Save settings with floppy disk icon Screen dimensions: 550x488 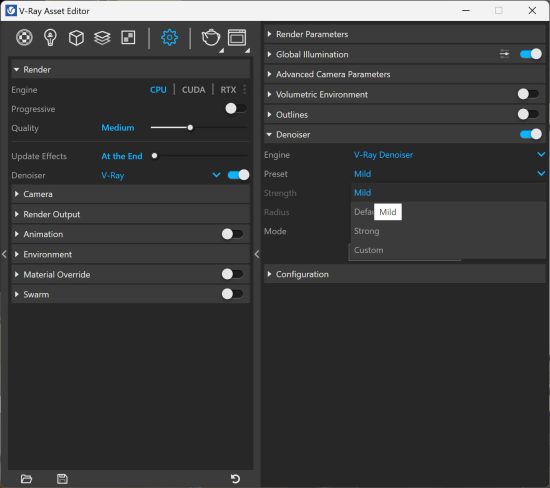coord(62,479)
